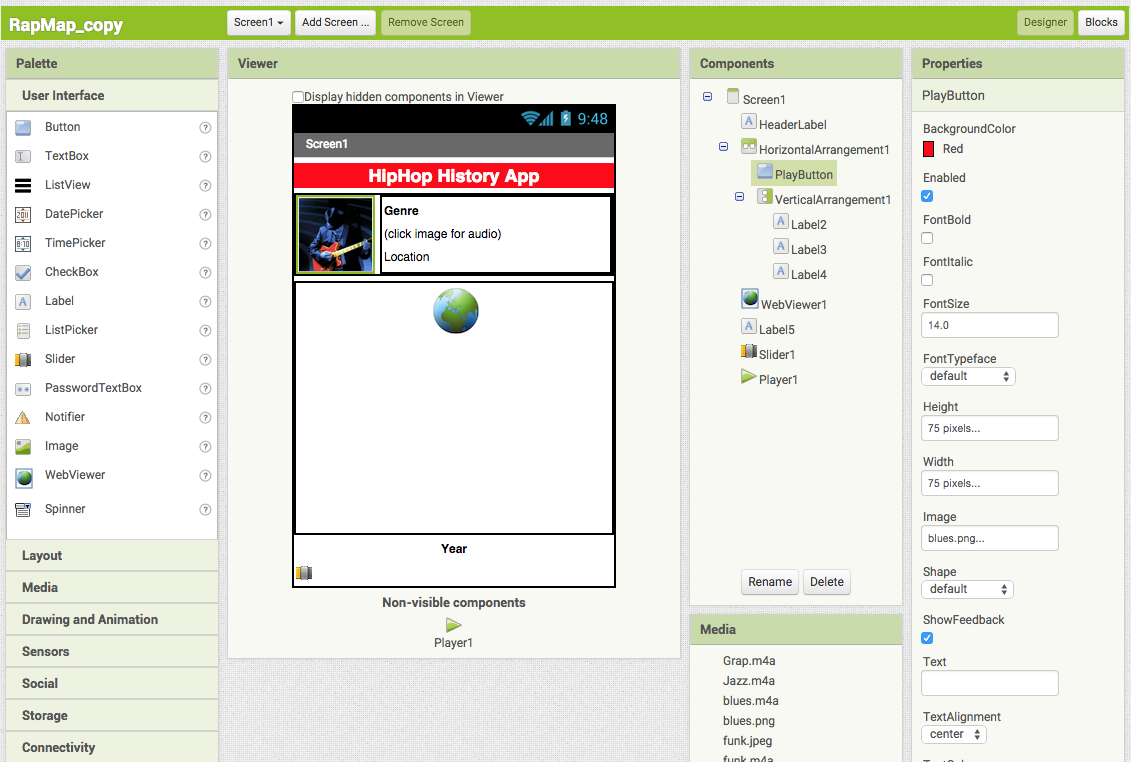Select the Slider palette icon
This screenshot has width=1131, height=762.
click(23, 359)
